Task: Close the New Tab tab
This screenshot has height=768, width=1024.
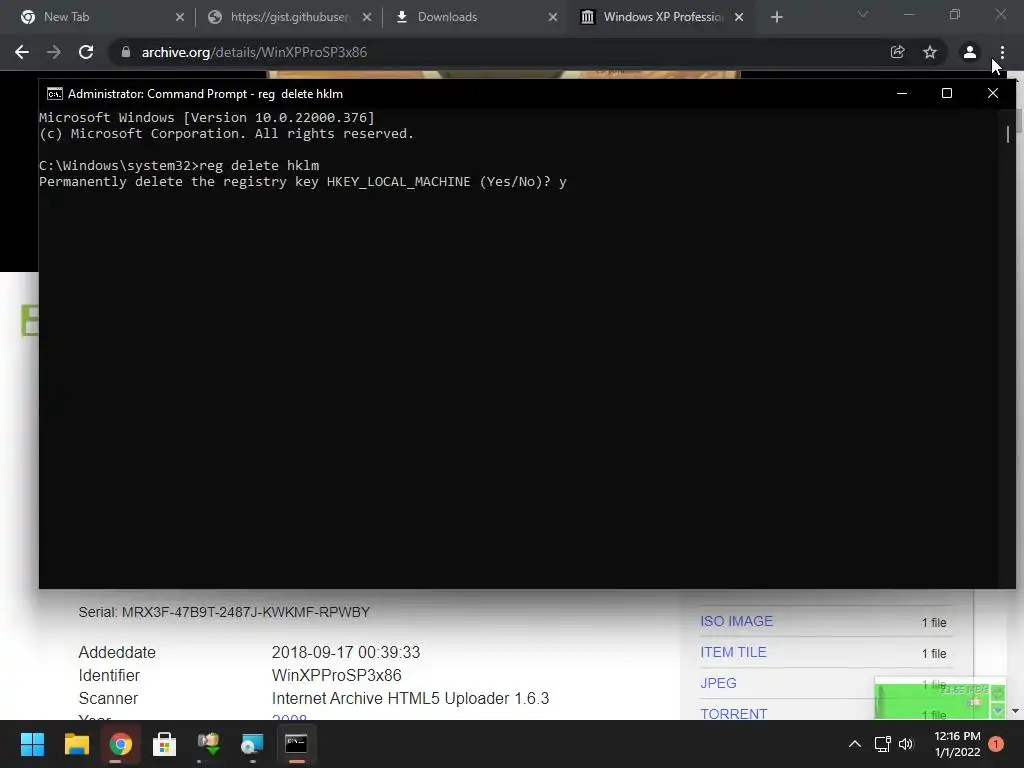Action: (180, 17)
